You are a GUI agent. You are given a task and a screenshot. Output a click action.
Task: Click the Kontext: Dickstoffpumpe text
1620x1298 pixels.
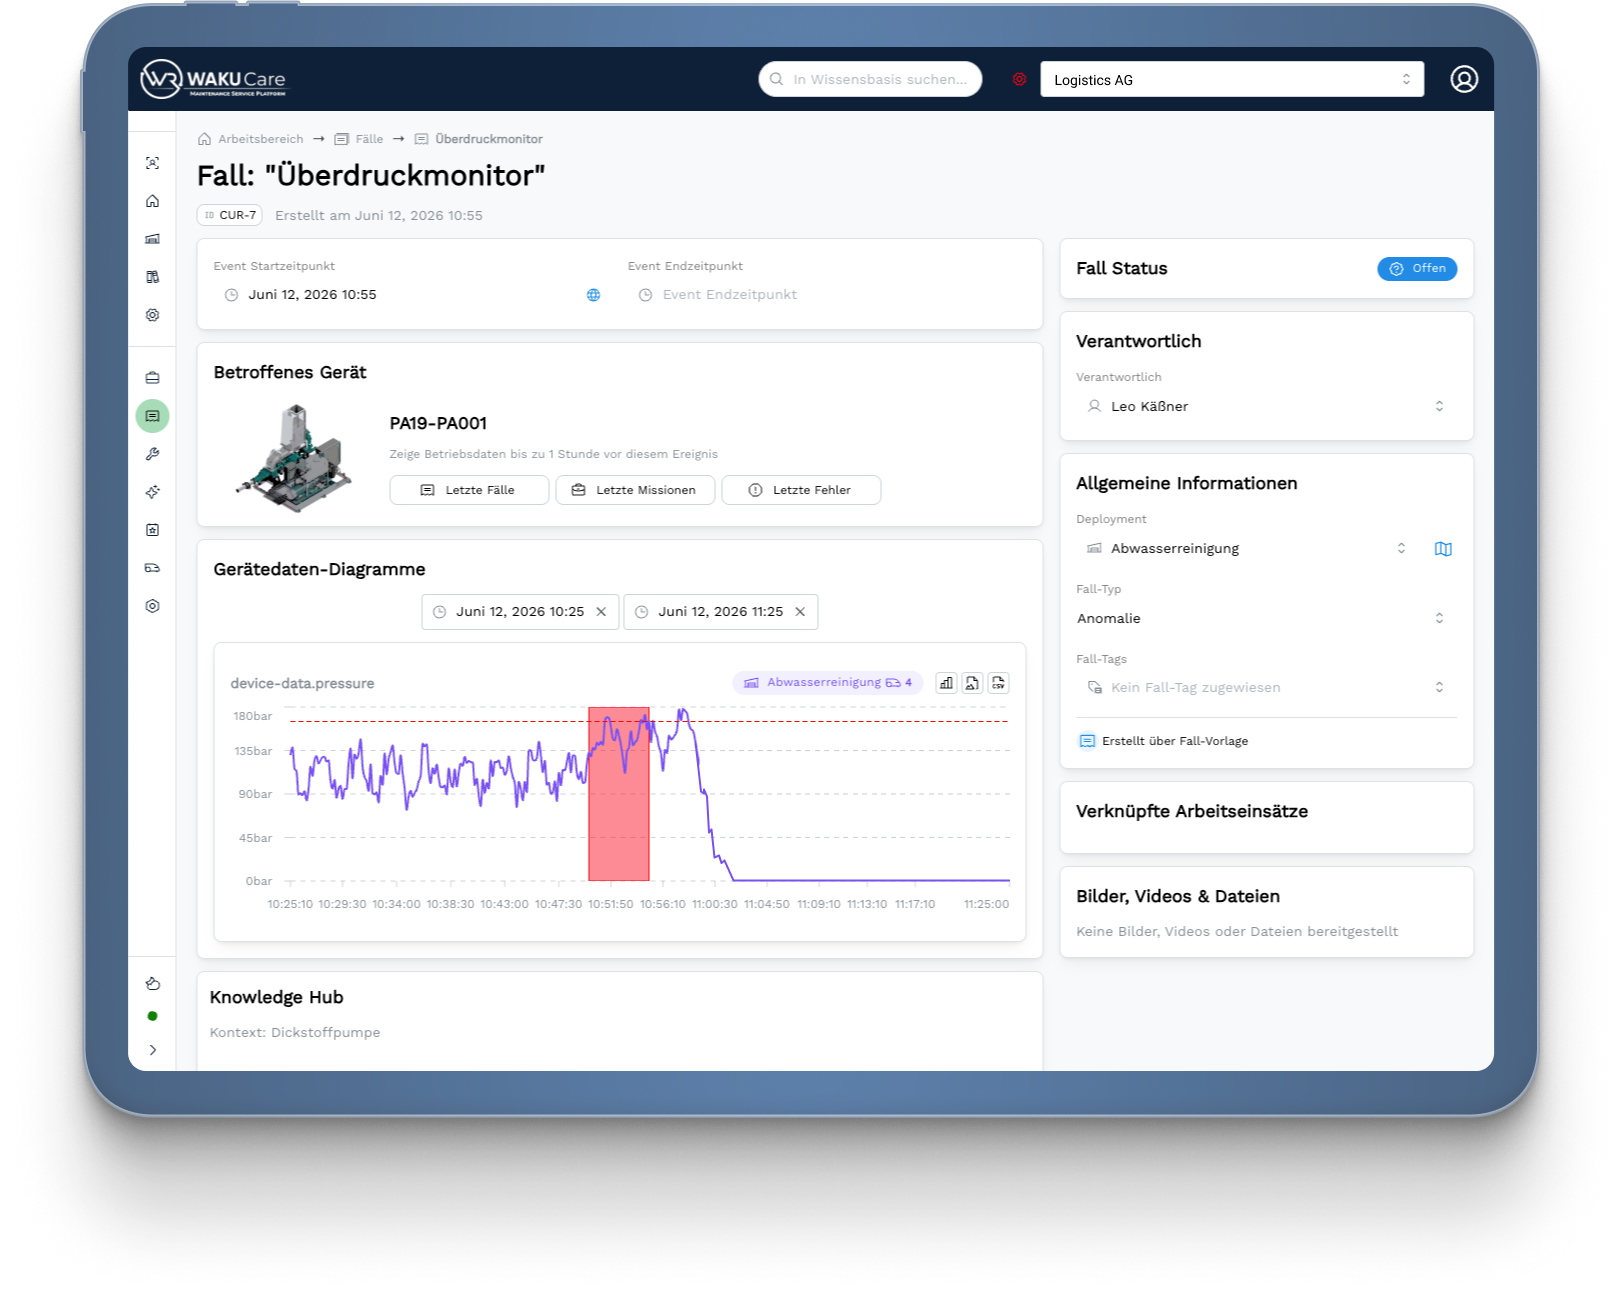[x=295, y=1033]
